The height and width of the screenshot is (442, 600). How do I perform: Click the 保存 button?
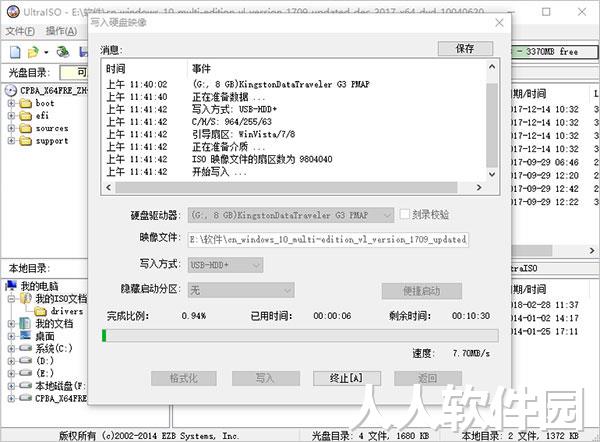[465, 49]
